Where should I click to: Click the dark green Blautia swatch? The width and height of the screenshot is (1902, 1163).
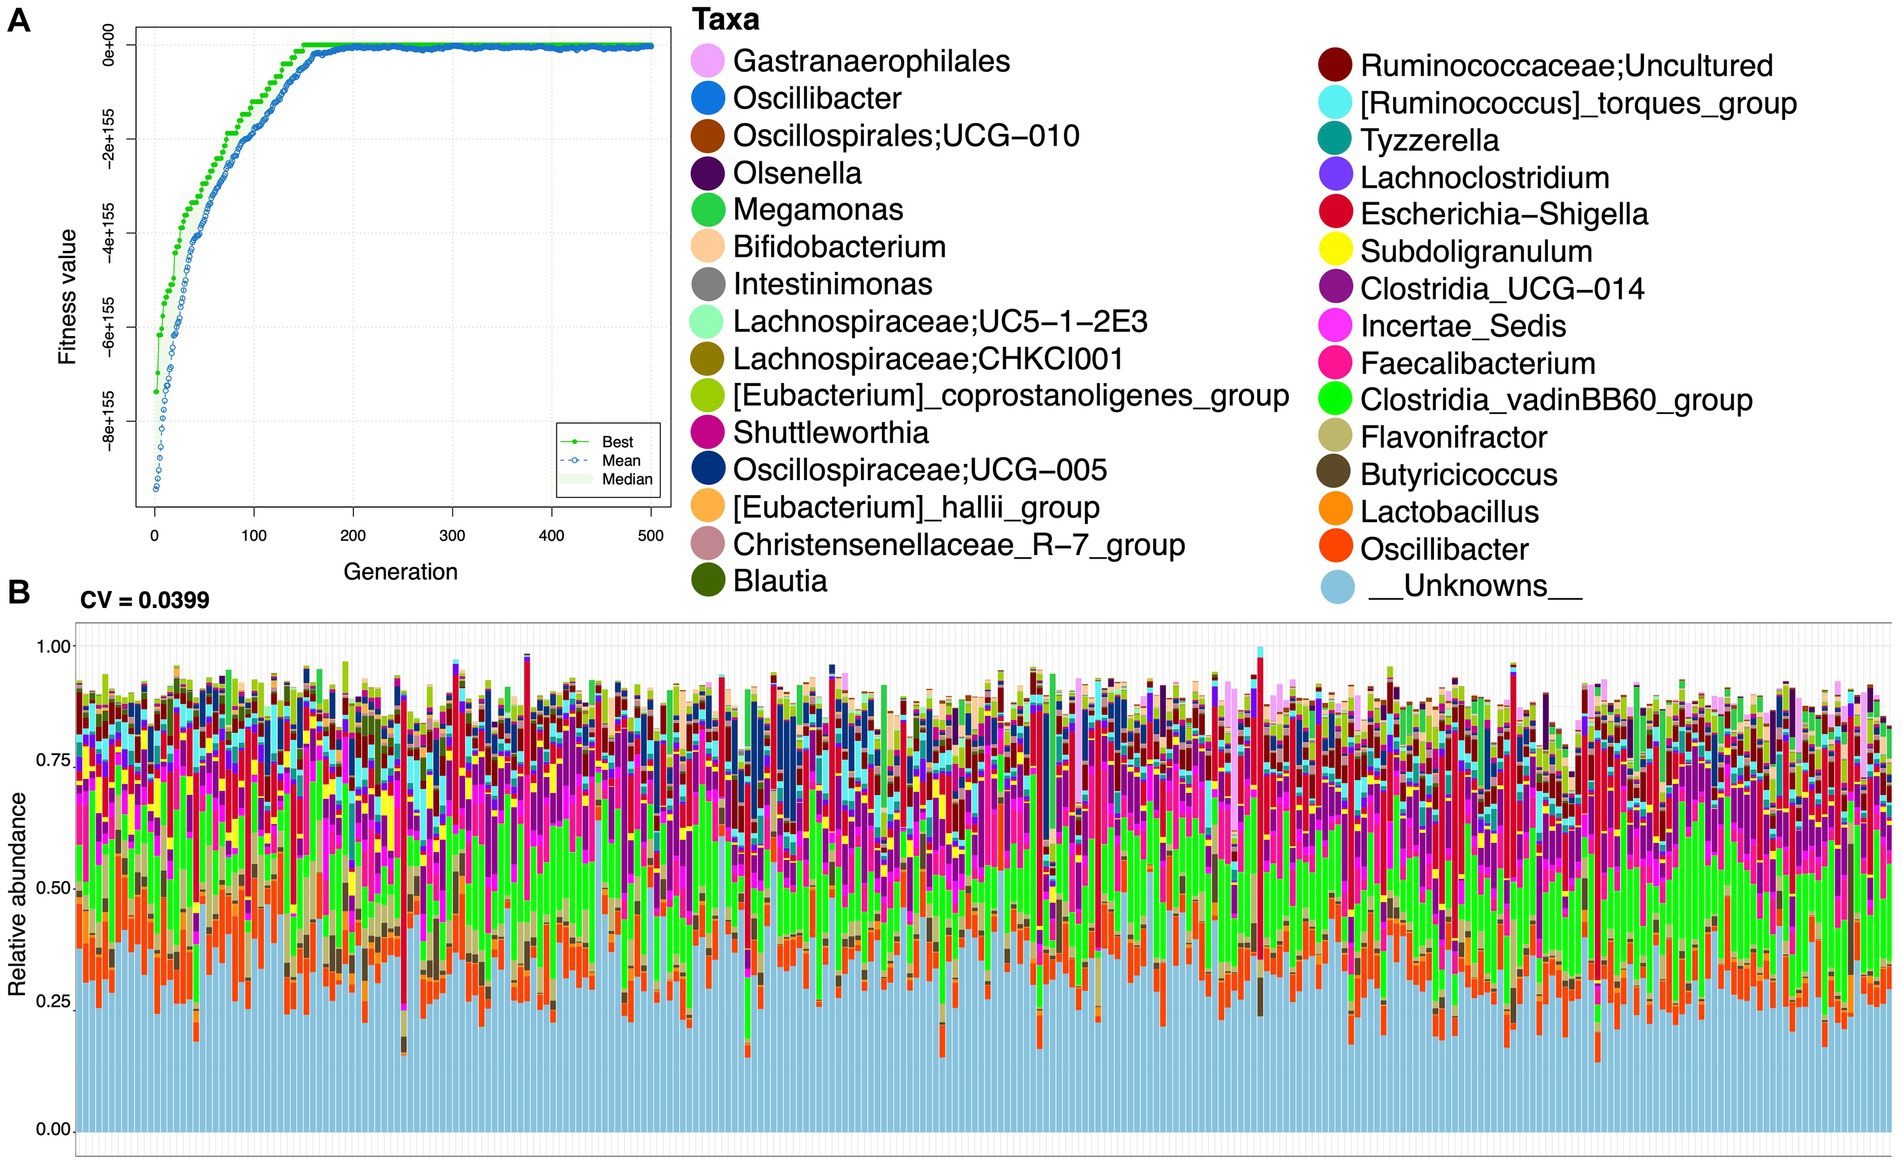coord(708,580)
